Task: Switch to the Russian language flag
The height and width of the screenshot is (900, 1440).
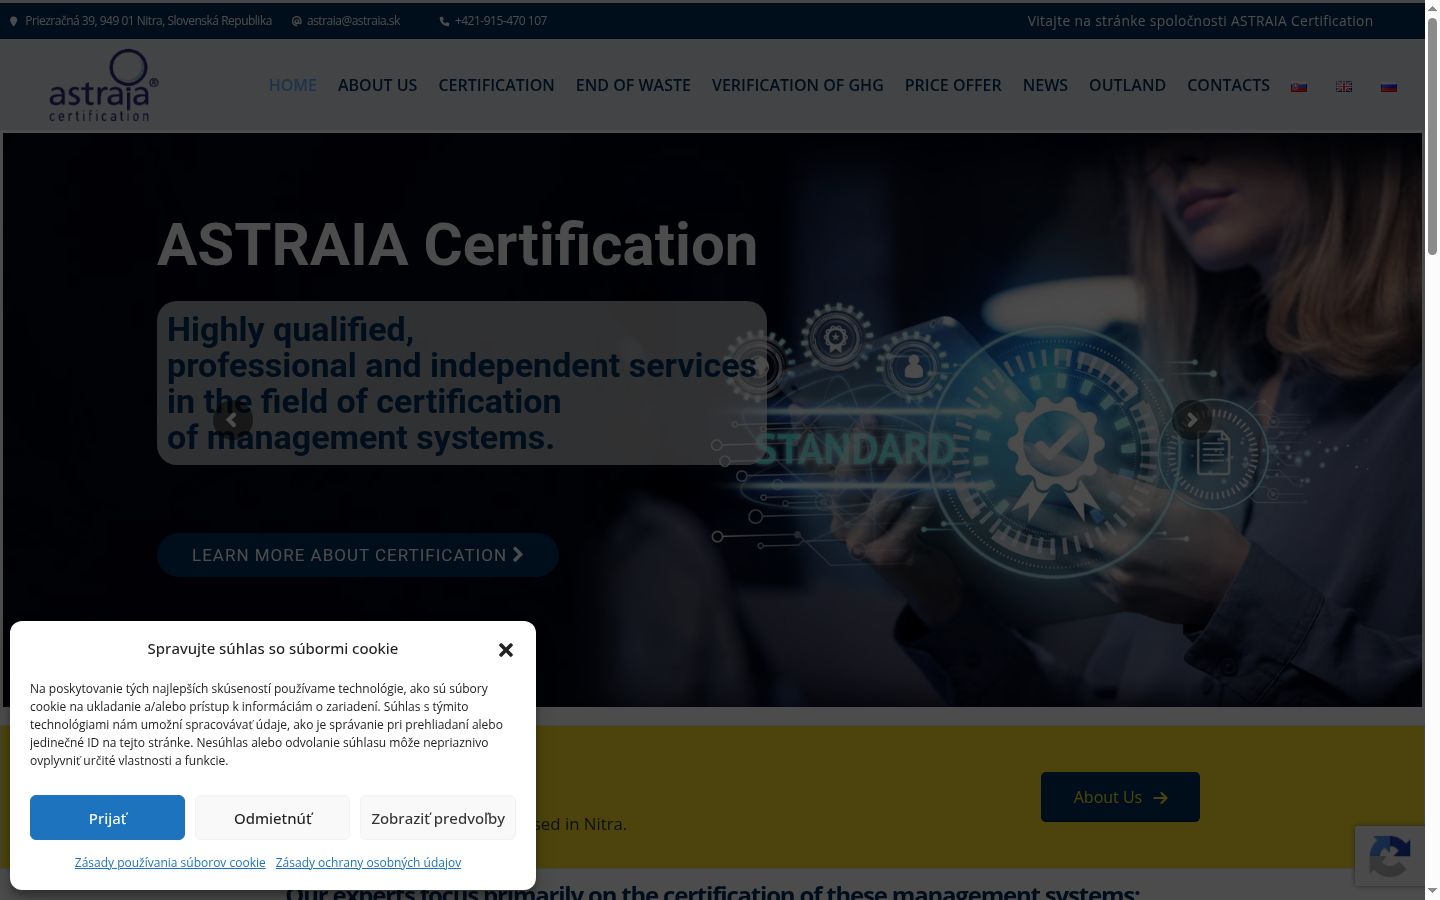Action: [x=1389, y=86]
